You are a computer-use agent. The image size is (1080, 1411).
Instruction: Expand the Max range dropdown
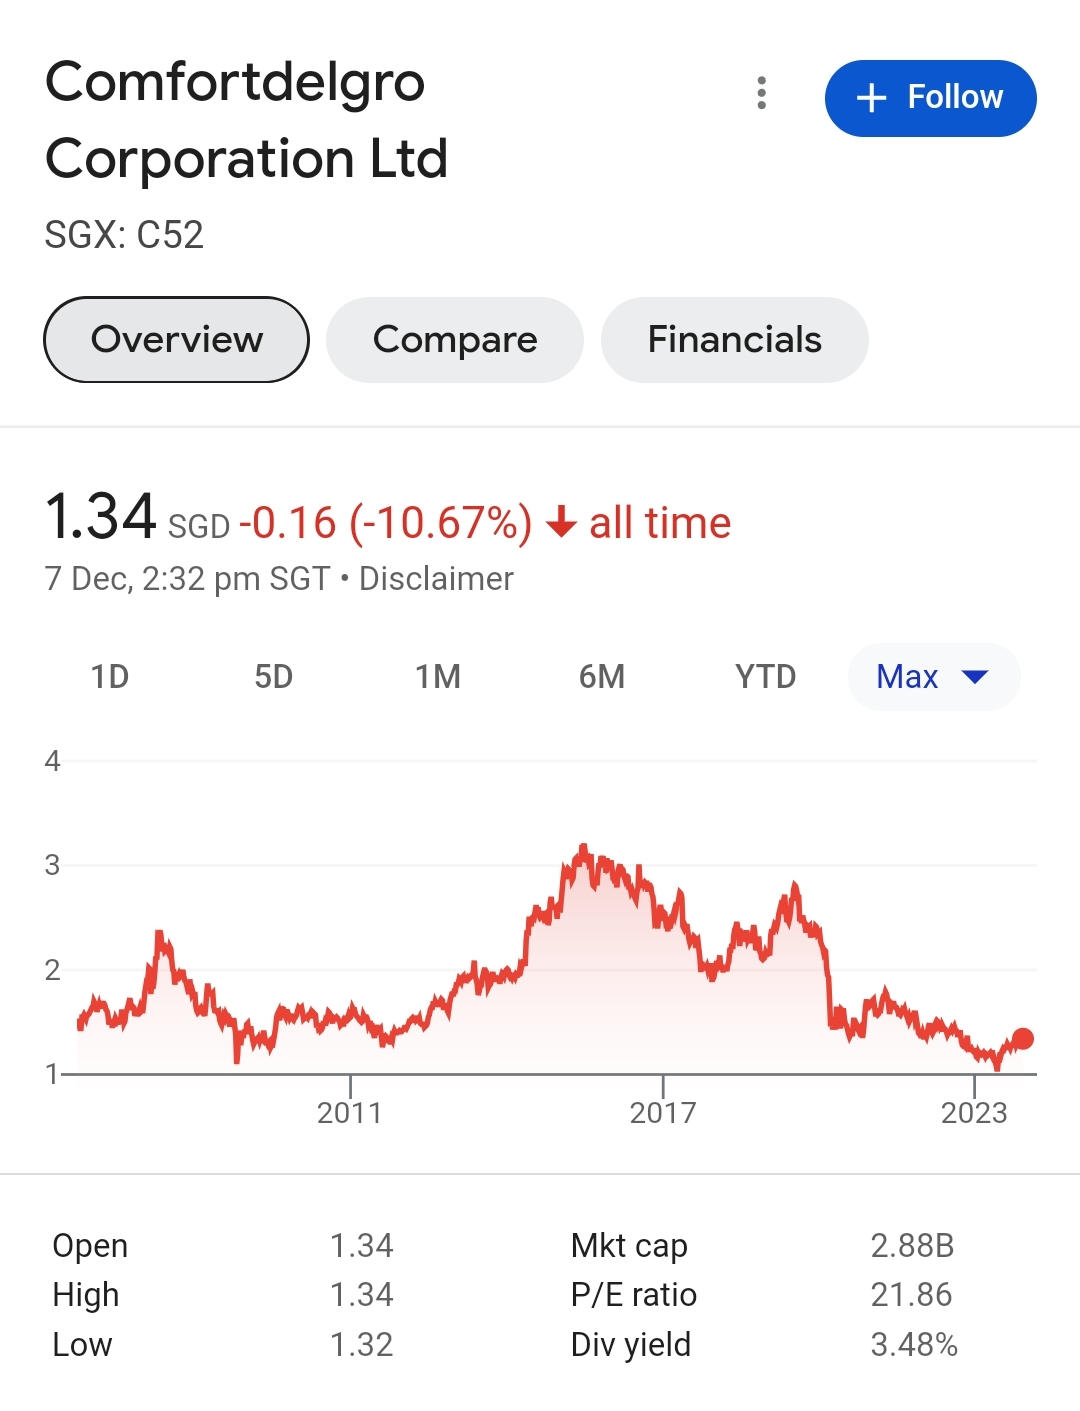933,677
